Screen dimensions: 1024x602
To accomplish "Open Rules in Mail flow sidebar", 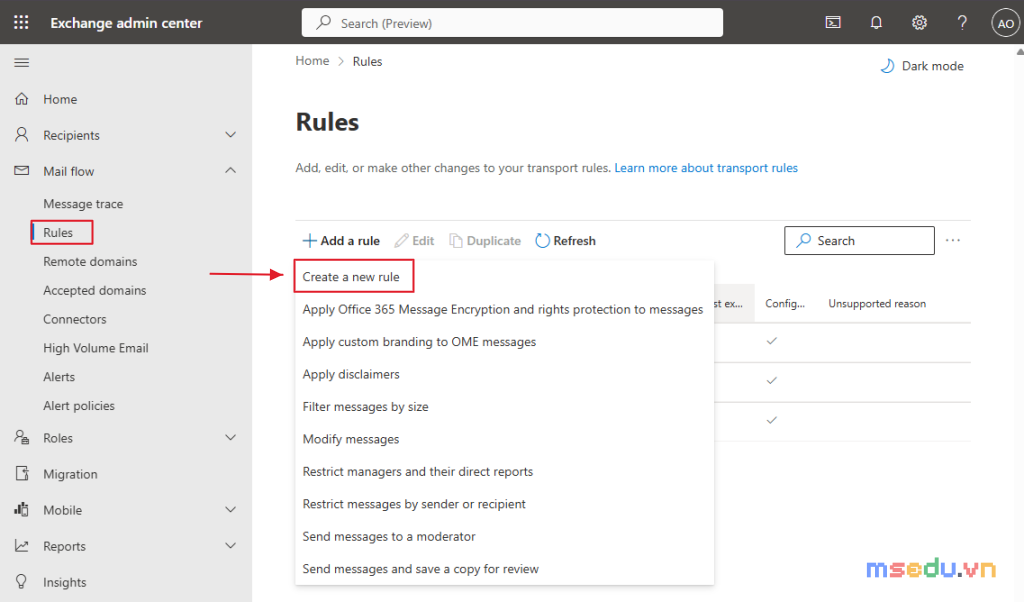I will coord(58,232).
